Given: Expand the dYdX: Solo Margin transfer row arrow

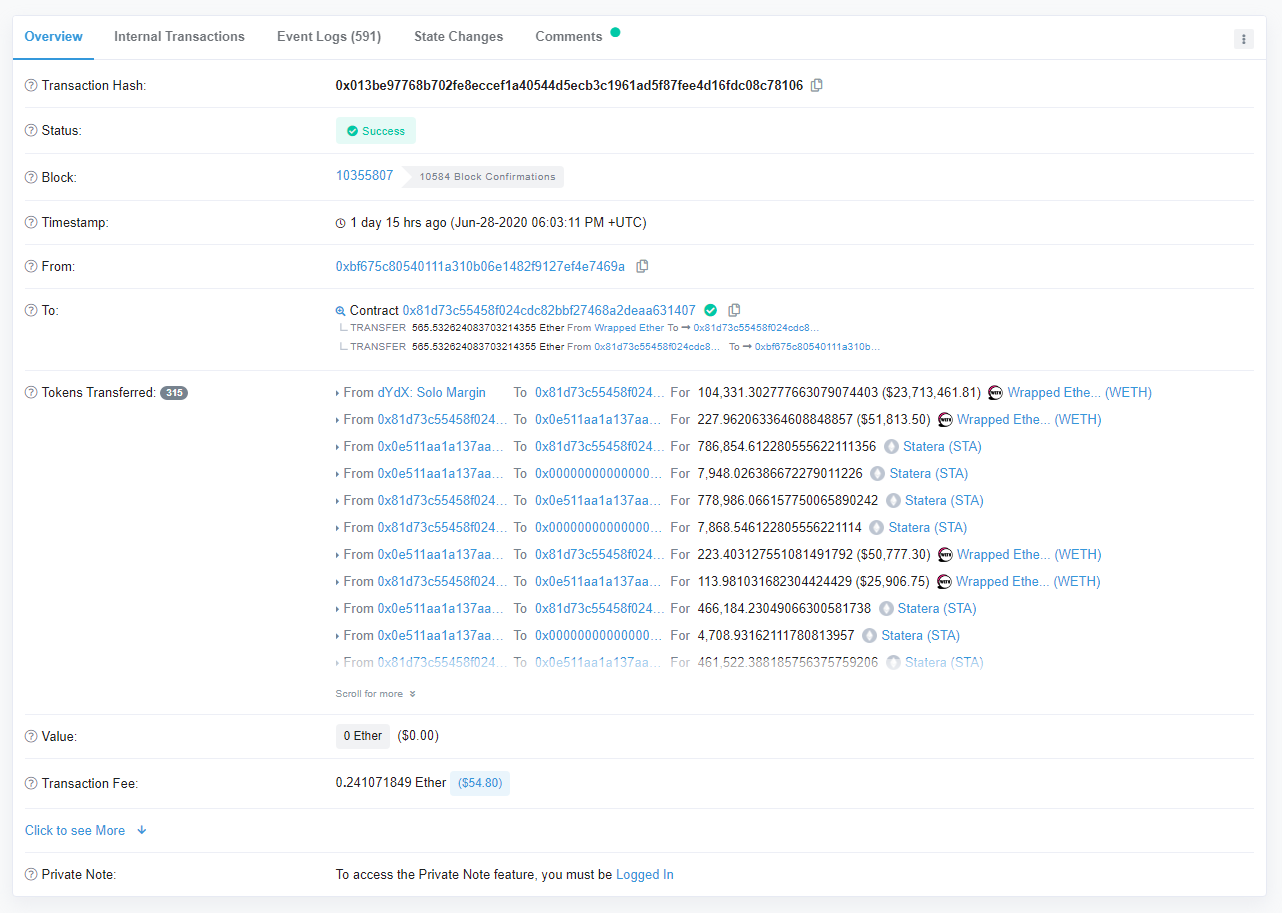Looking at the screenshot, I should coord(338,393).
